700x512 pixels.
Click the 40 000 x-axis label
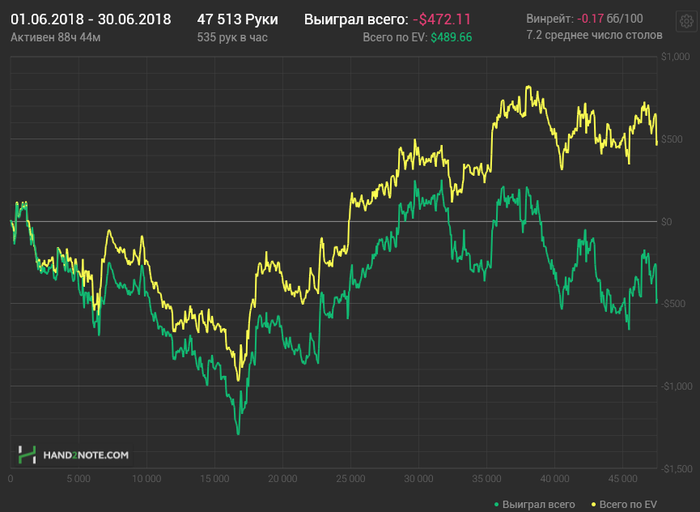click(x=554, y=479)
